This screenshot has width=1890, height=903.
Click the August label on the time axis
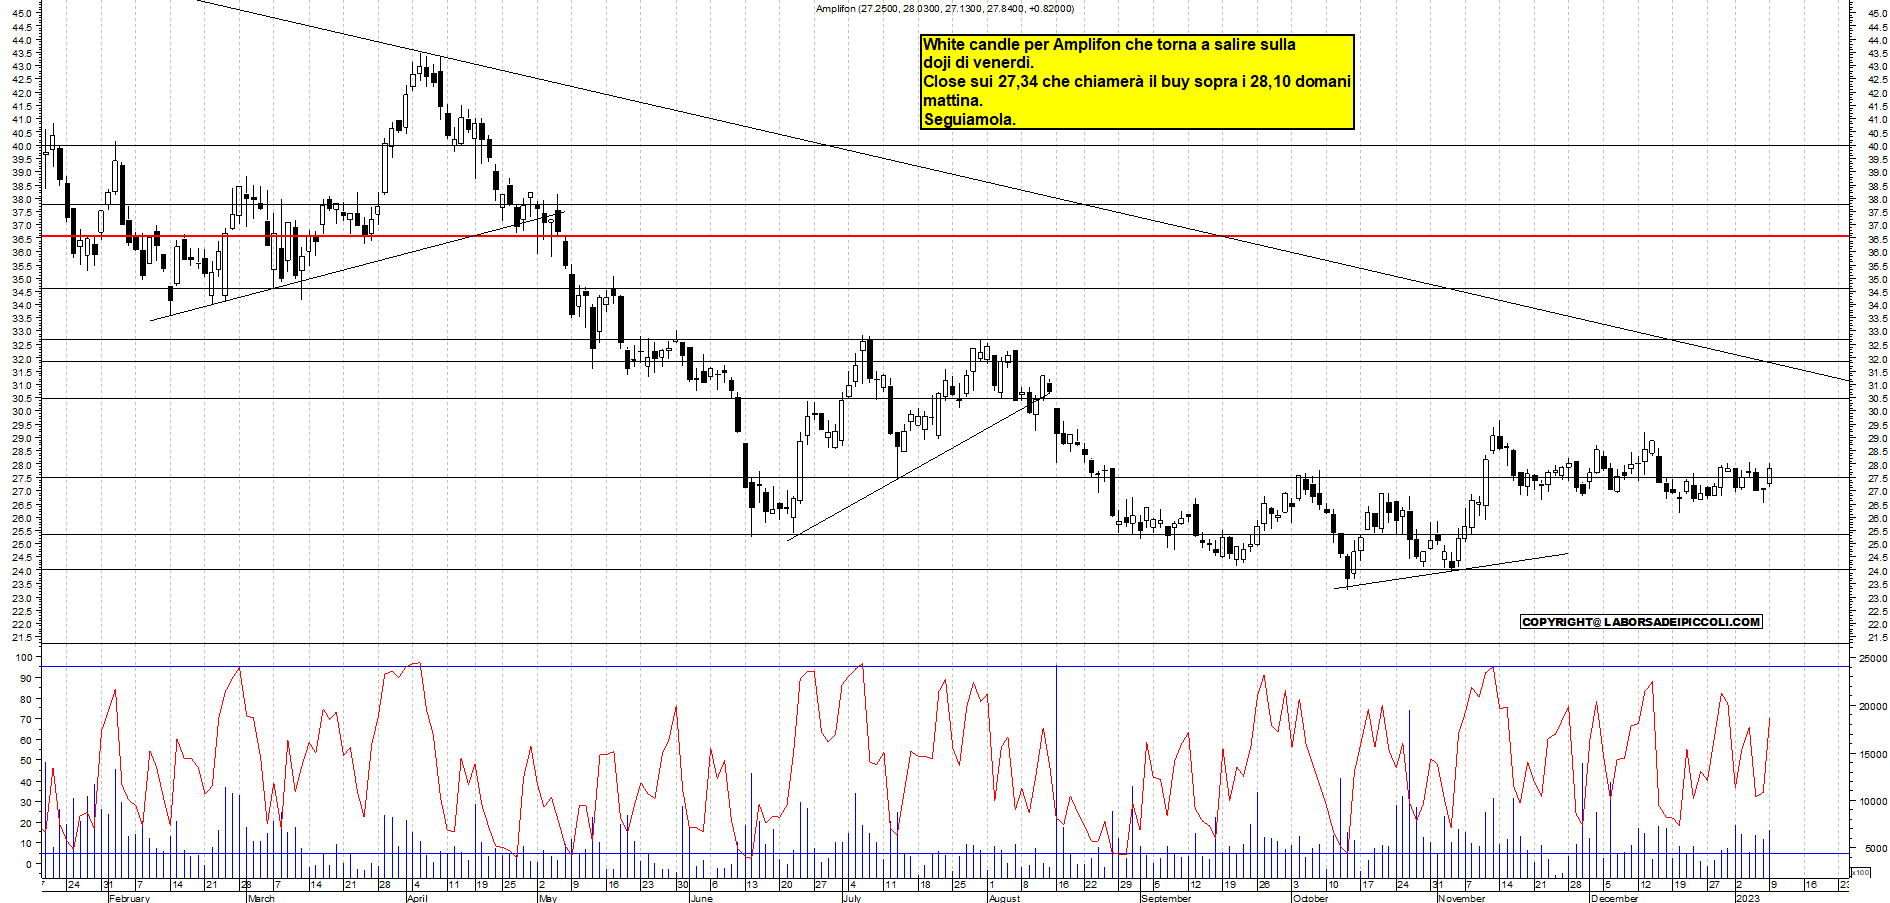[x=1004, y=898]
